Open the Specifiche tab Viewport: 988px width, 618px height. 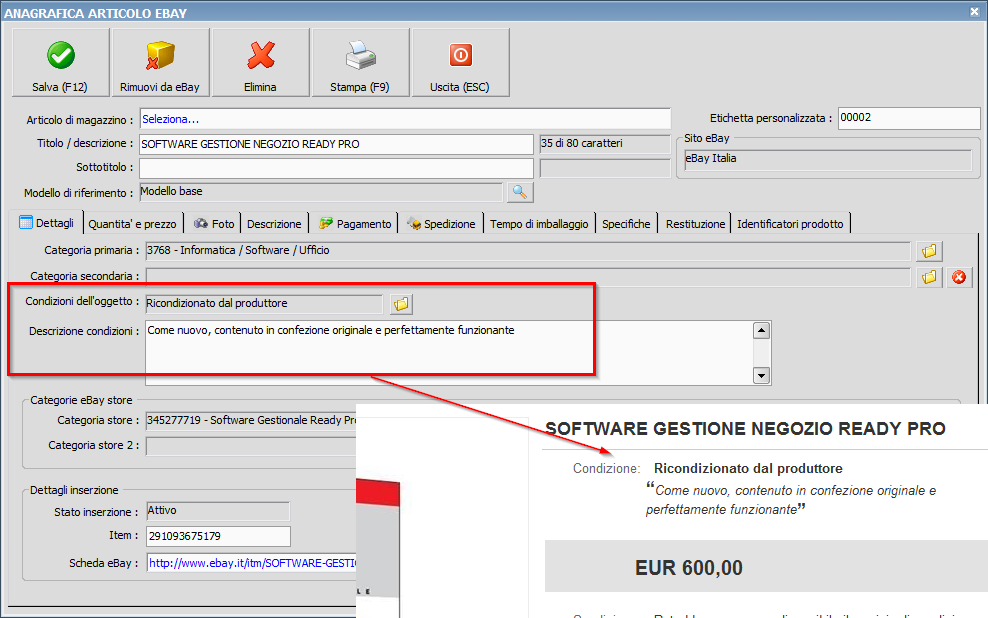pos(626,224)
